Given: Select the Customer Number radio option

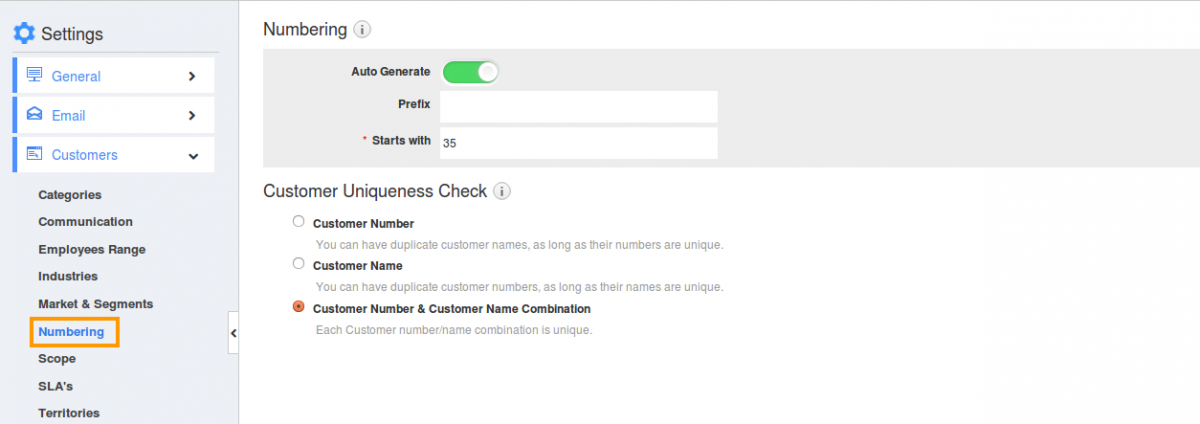Looking at the screenshot, I should (298, 222).
